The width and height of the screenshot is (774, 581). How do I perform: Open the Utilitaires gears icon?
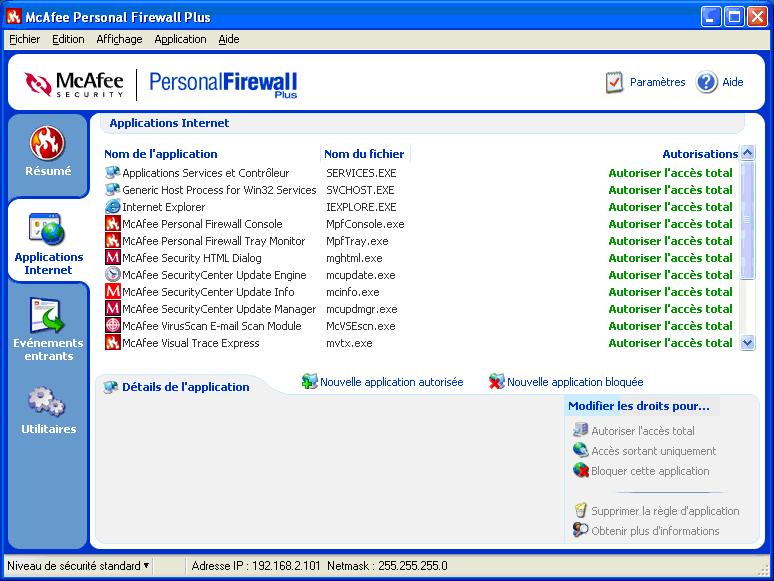coord(46,401)
